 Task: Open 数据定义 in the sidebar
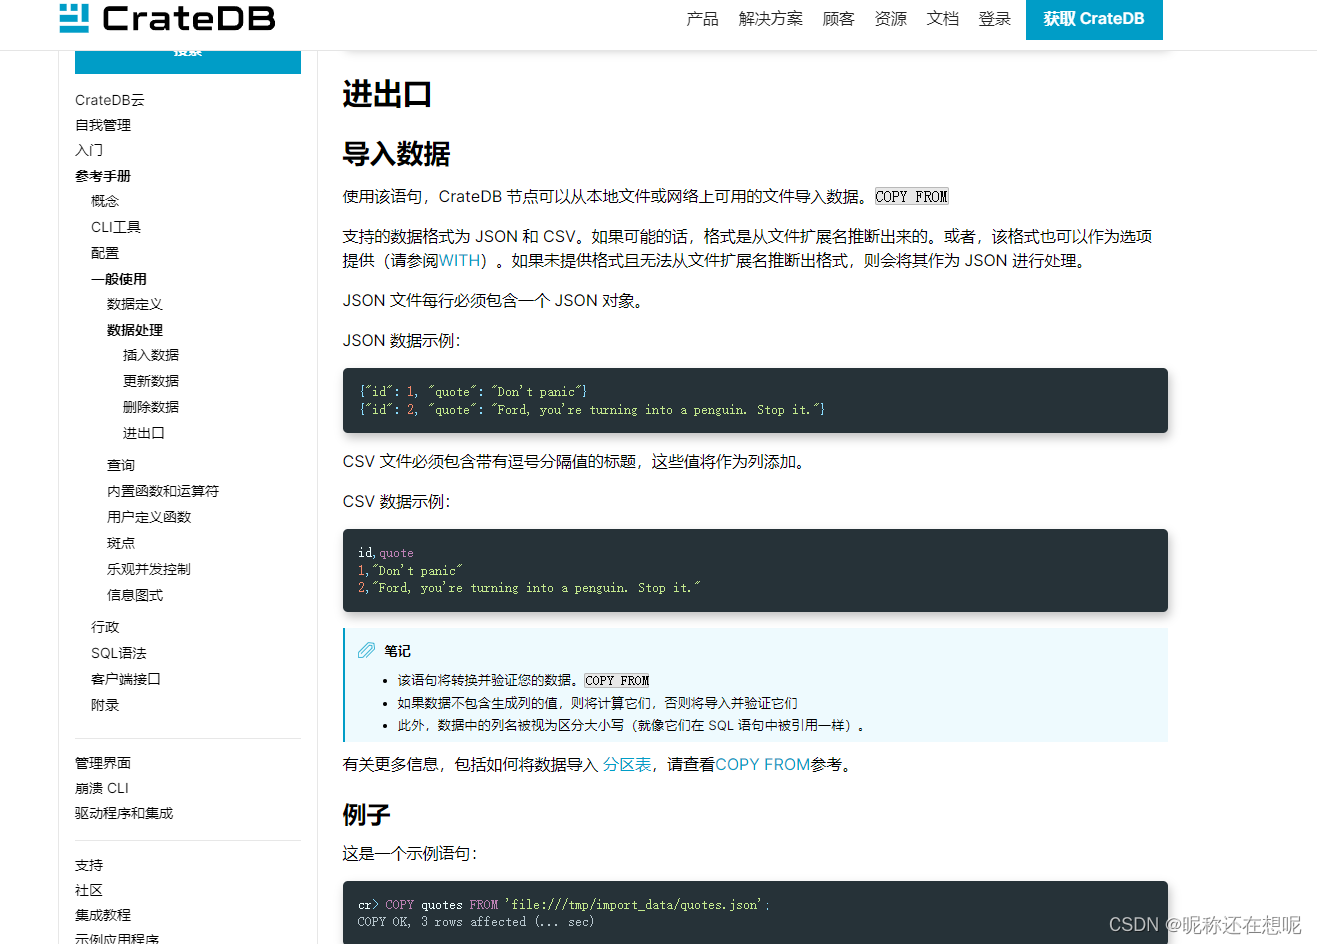[135, 304]
